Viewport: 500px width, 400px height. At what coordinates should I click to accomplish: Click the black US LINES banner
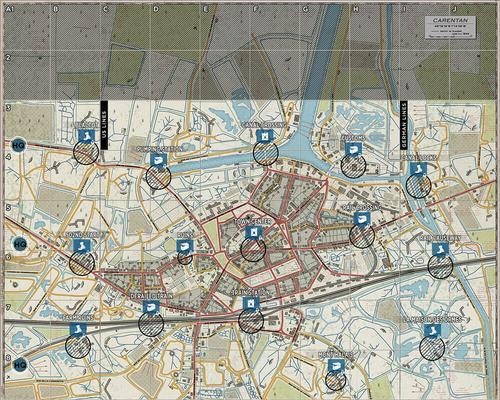coord(104,125)
